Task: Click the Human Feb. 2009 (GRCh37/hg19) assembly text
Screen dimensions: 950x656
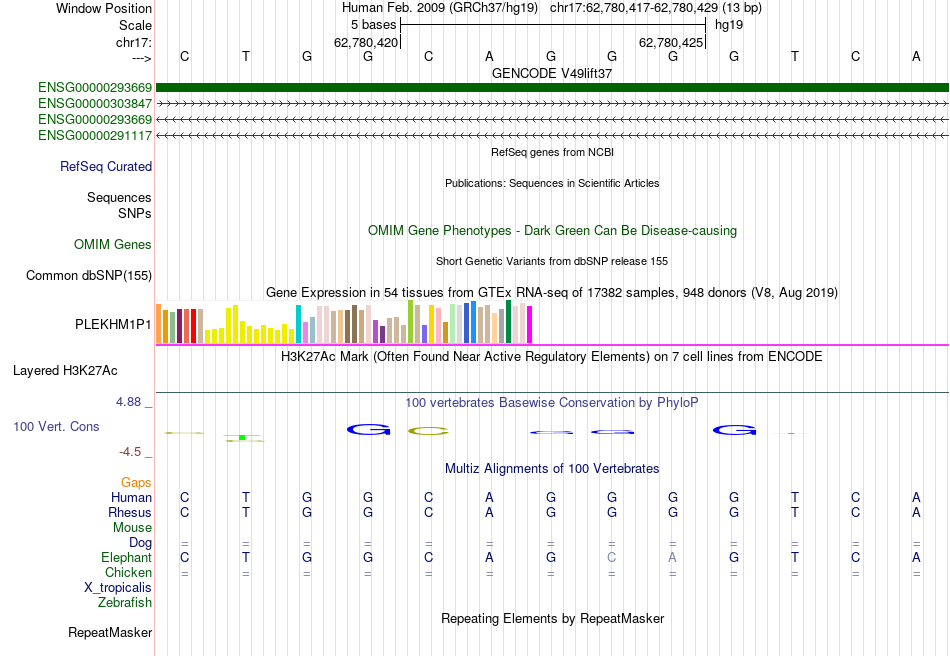Action: (x=439, y=8)
